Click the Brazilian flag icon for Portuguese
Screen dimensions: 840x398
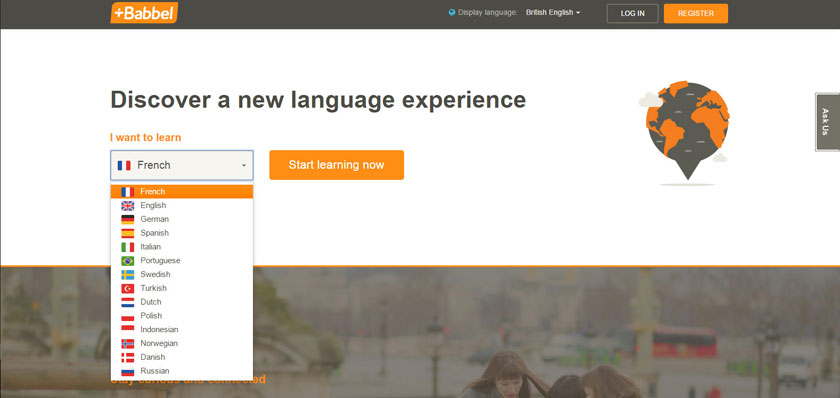point(128,261)
